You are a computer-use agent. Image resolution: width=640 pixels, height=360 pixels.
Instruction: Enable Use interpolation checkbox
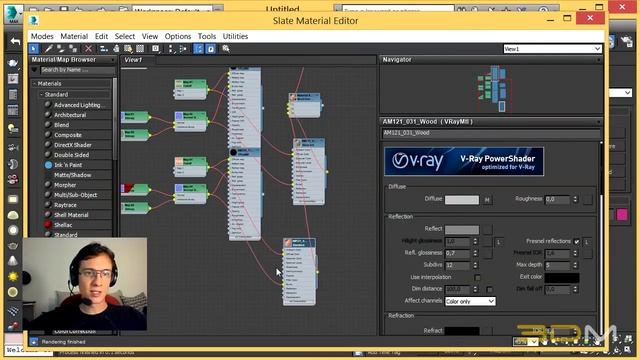pos(477,278)
